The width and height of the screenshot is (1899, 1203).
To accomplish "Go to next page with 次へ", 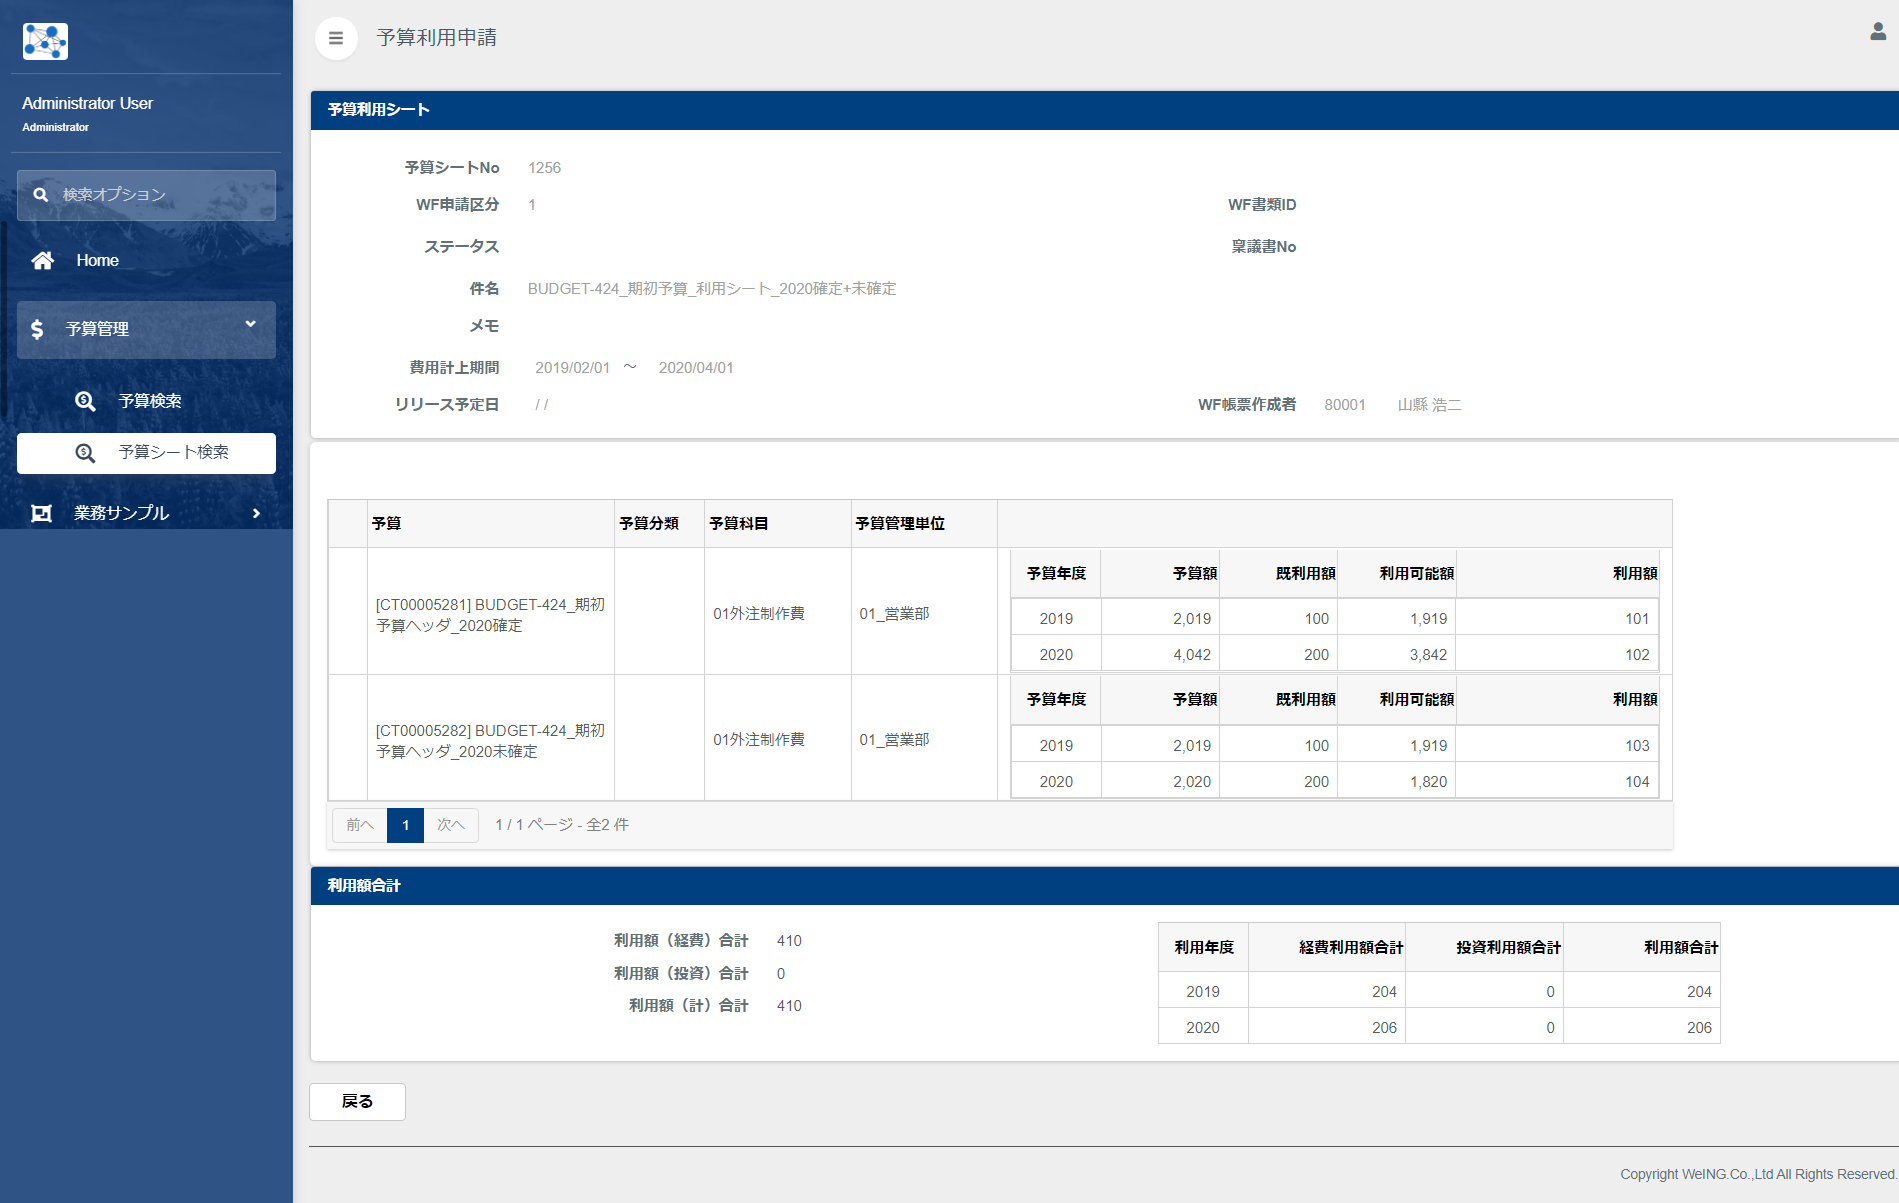I will pyautogui.click(x=451, y=825).
